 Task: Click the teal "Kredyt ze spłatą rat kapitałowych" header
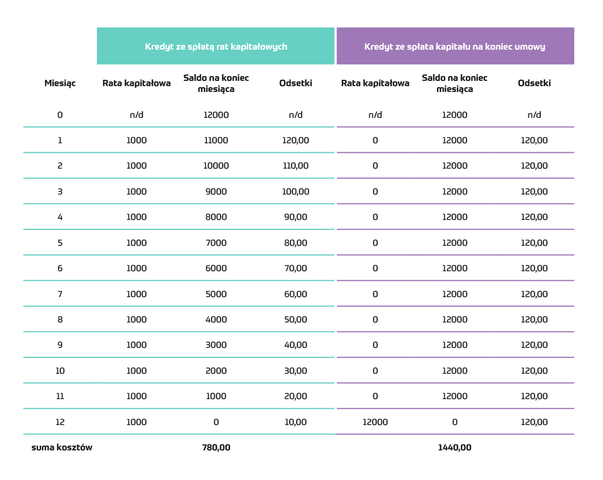(x=215, y=46)
